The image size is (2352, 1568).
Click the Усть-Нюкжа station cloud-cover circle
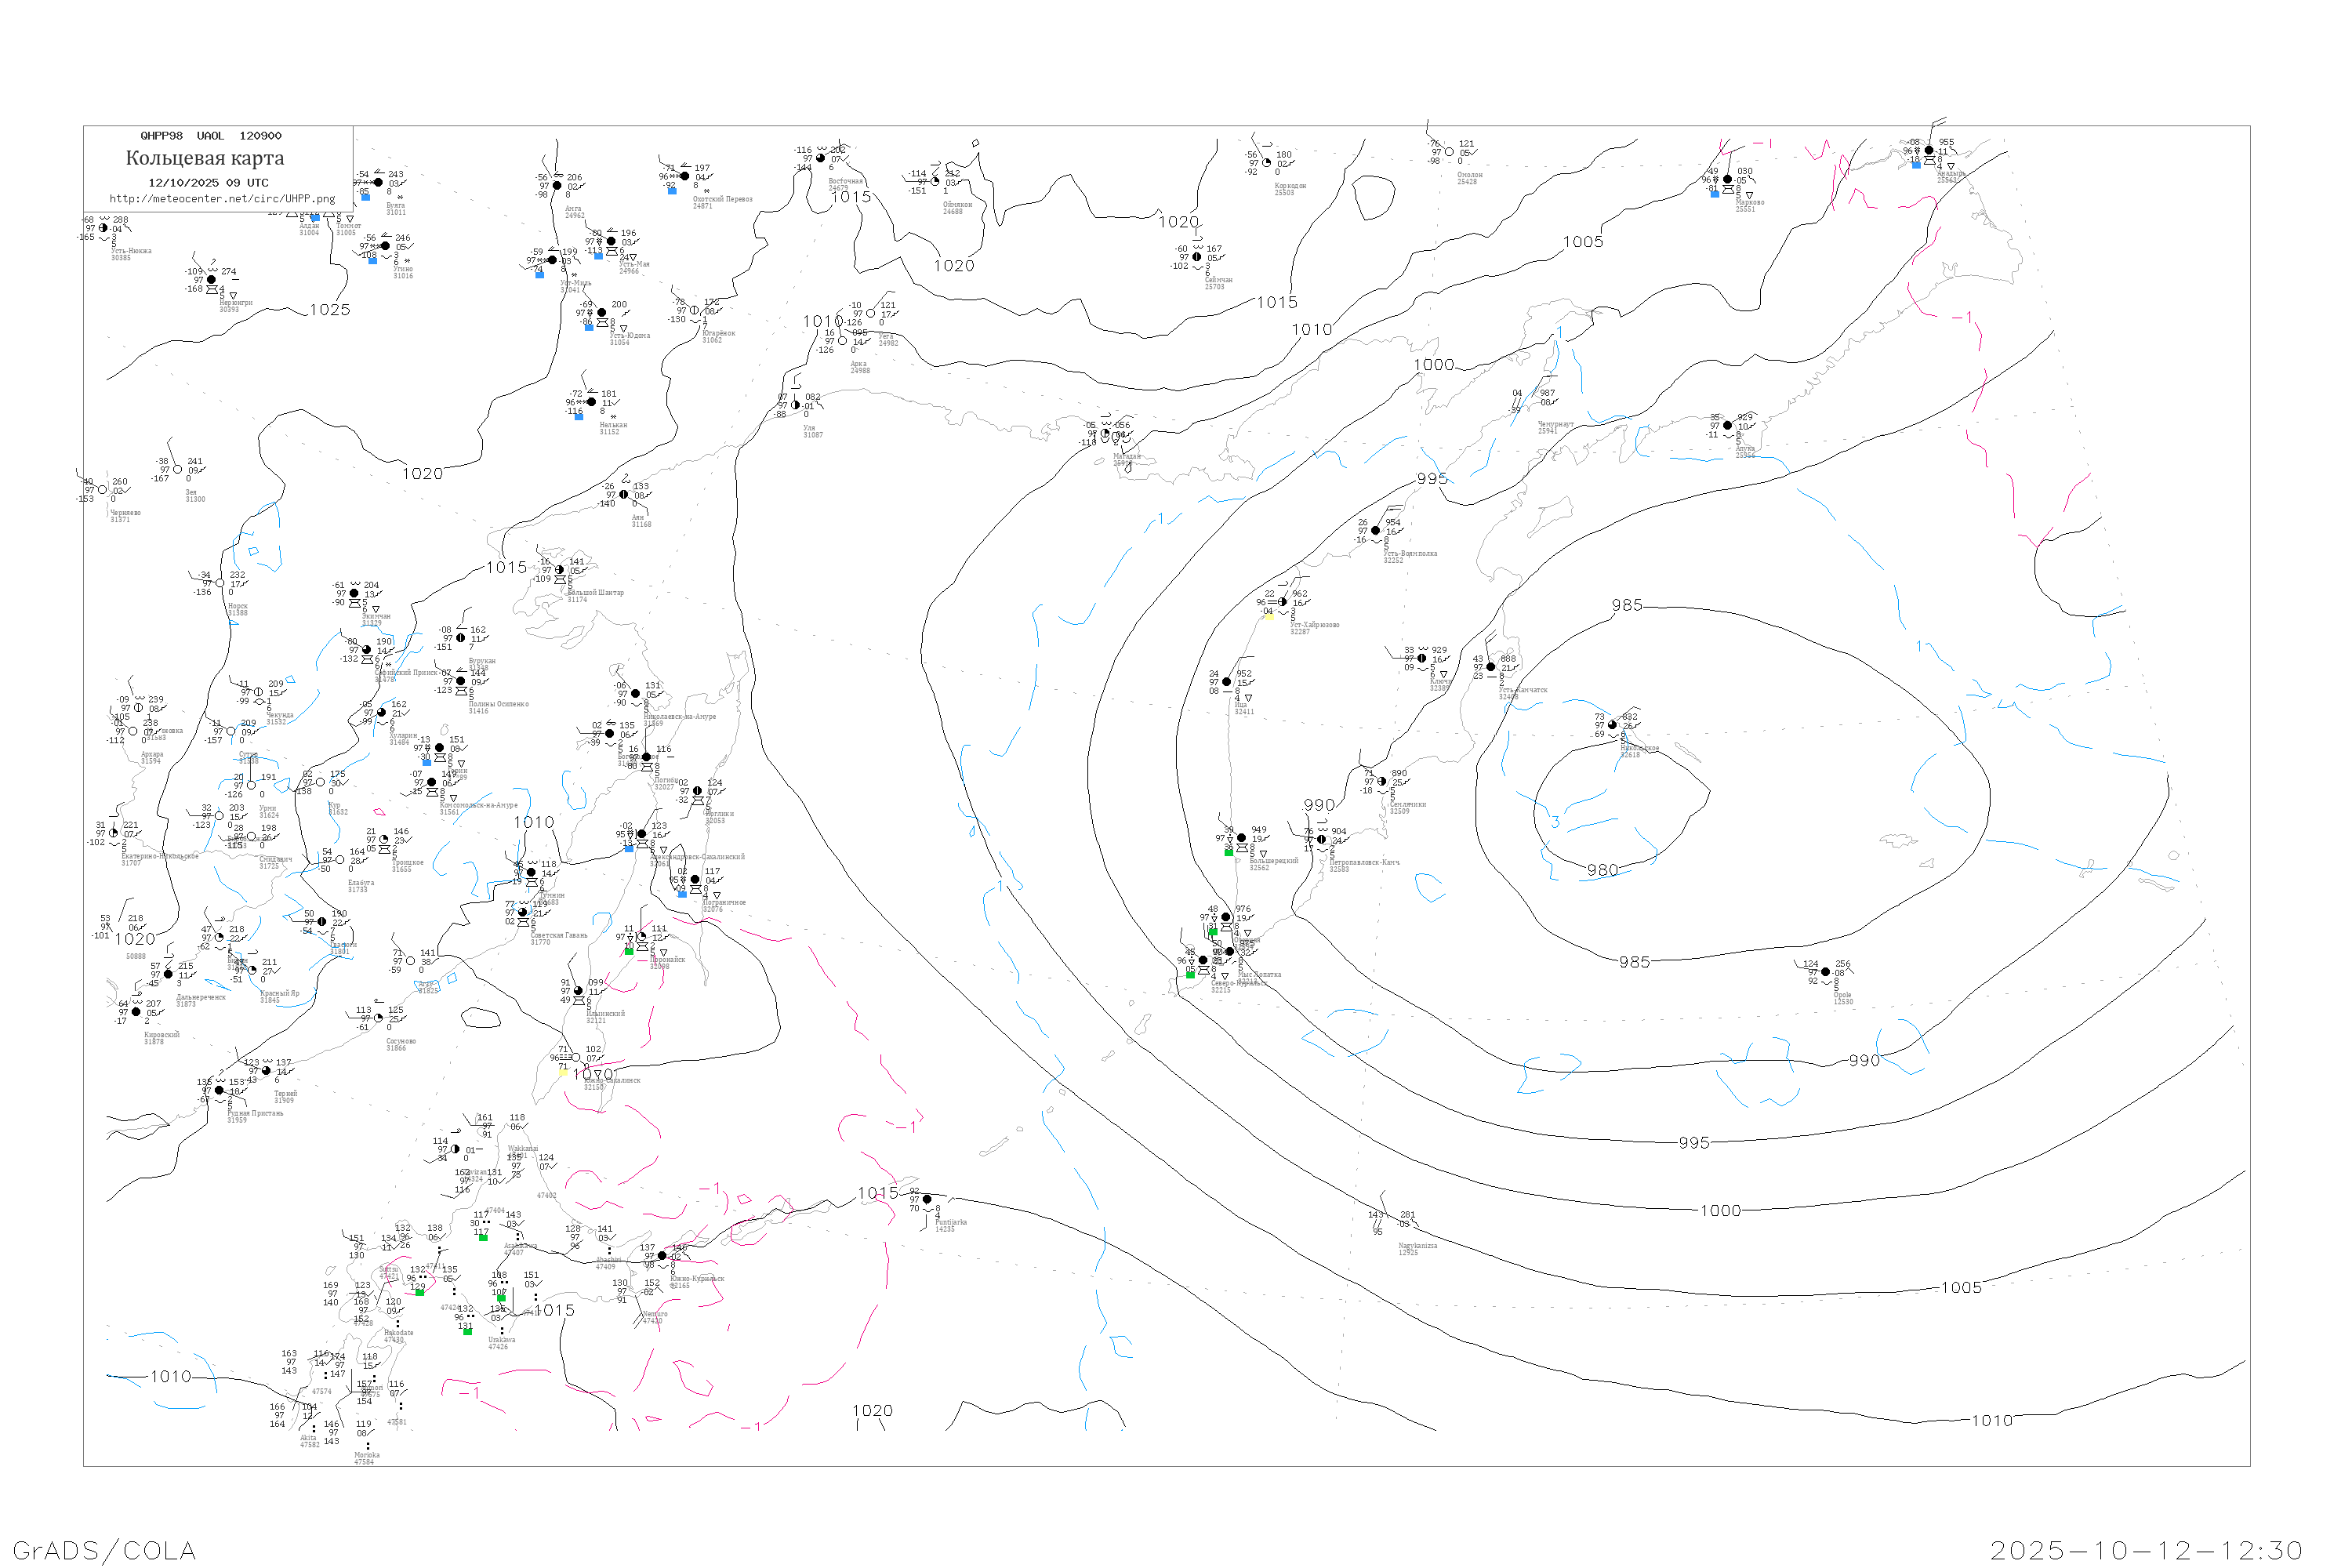103,228
